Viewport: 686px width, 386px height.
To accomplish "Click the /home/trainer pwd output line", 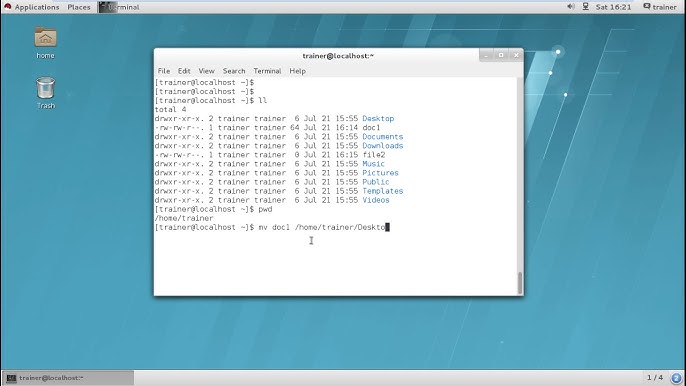I will [x=184, y=218].
